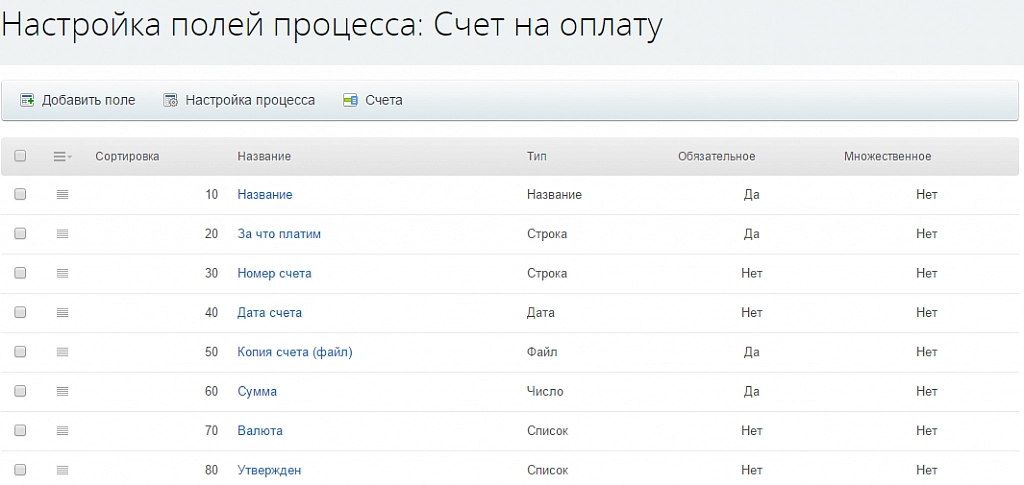The image size is (1024, 485).
Task: Open the header actions menu icon
Action: click(63, 156)
